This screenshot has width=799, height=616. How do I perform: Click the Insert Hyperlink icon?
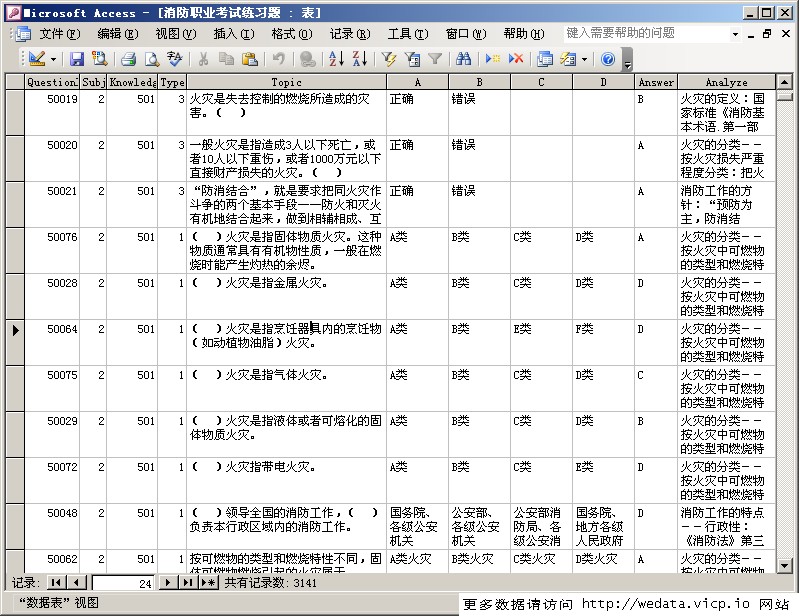[x=307, y=59]
